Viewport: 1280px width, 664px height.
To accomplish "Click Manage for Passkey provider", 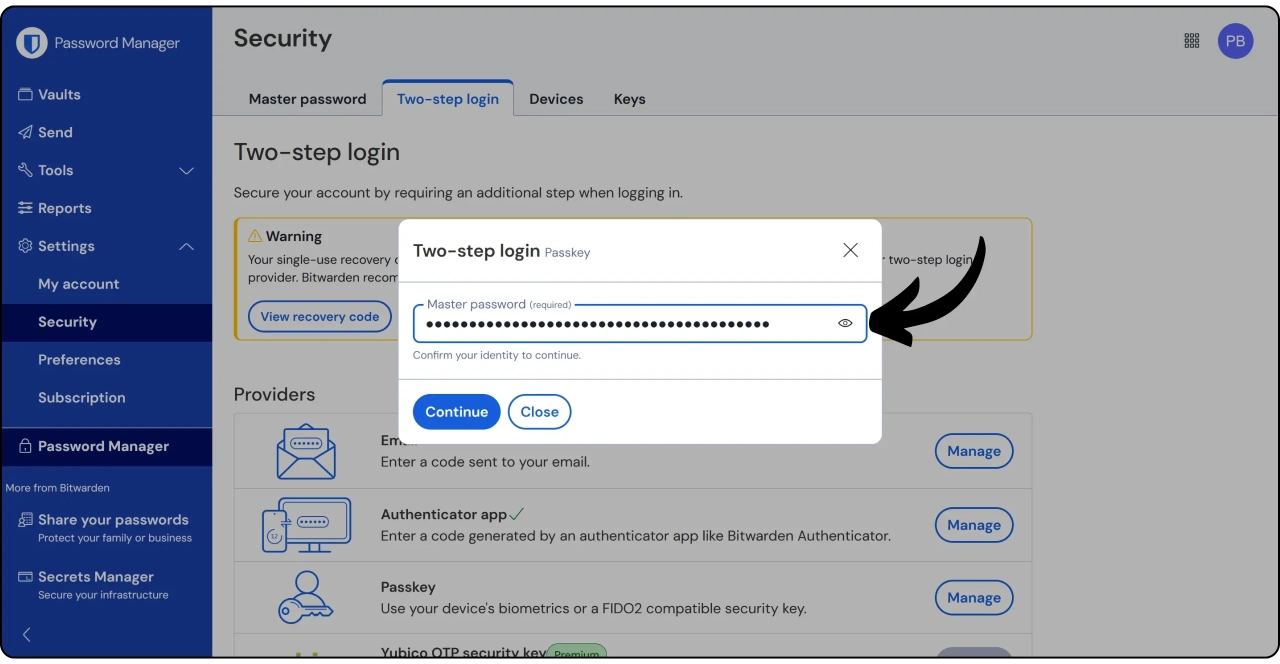I will pyautogui.click(x=974, y=598).
